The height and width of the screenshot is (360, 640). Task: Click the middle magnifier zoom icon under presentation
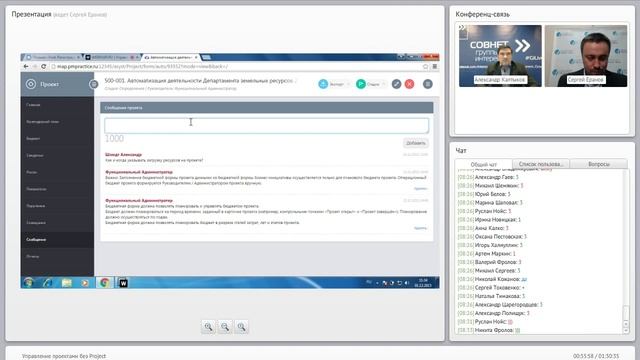[x=225, y=327]
